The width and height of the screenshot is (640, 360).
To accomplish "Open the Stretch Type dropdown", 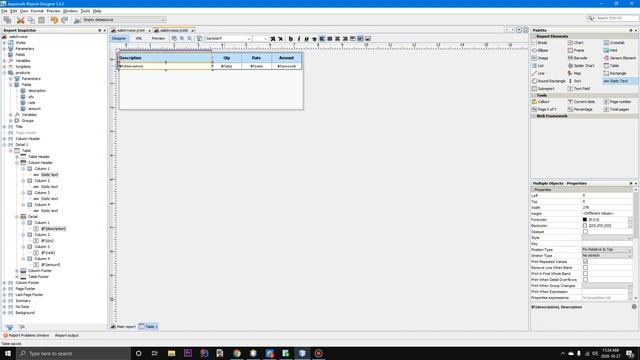I will (x=607, y=256).
